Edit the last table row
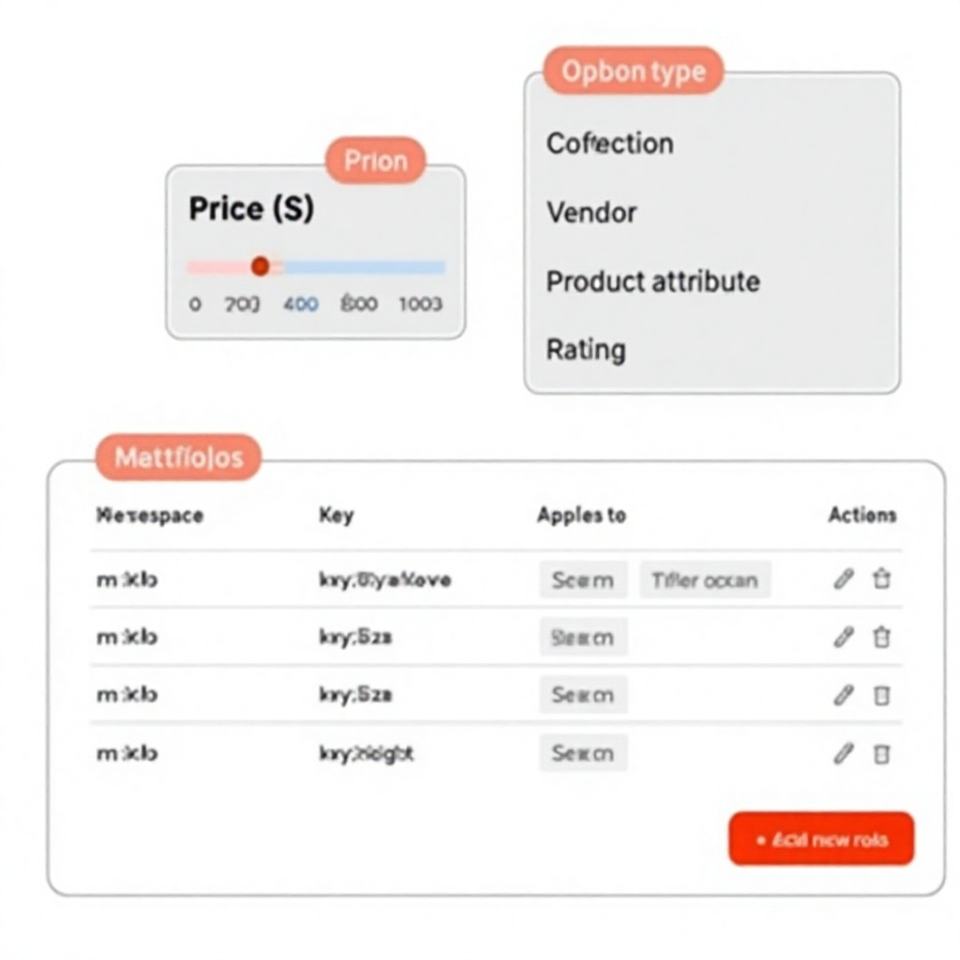The image size is (960, 960). 843,754
